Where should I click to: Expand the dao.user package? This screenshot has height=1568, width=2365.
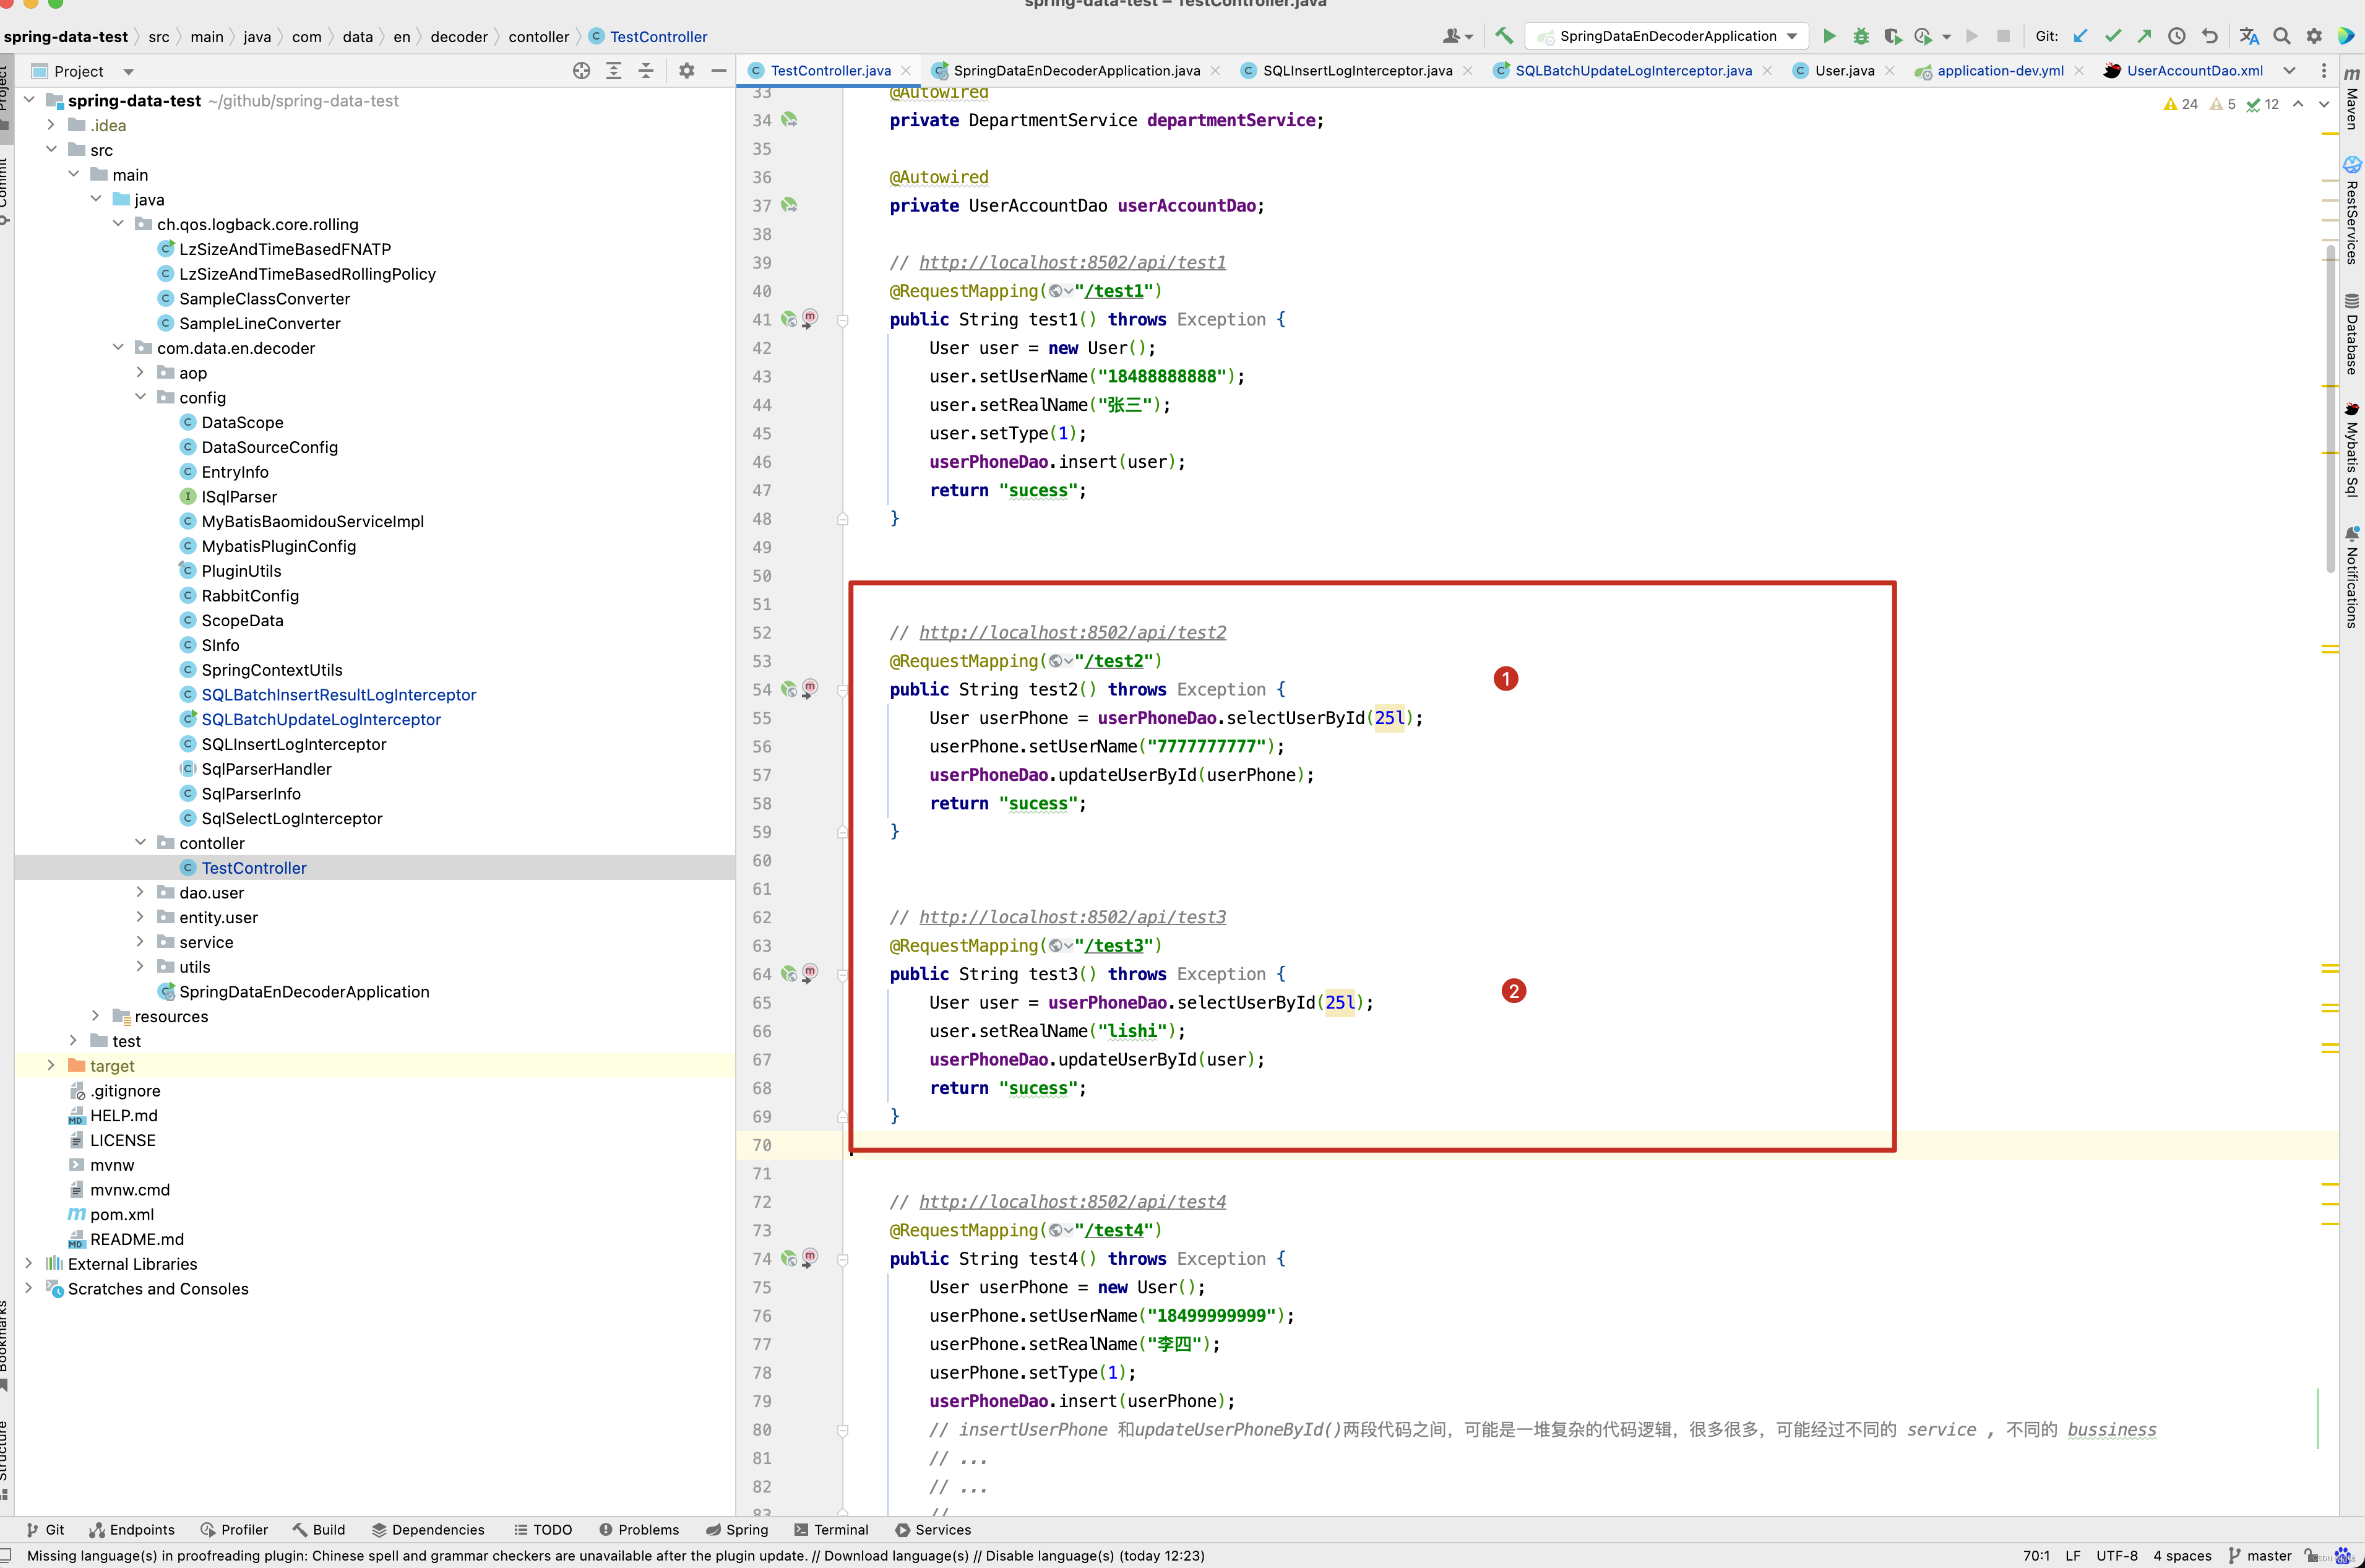tap(140, 892)
